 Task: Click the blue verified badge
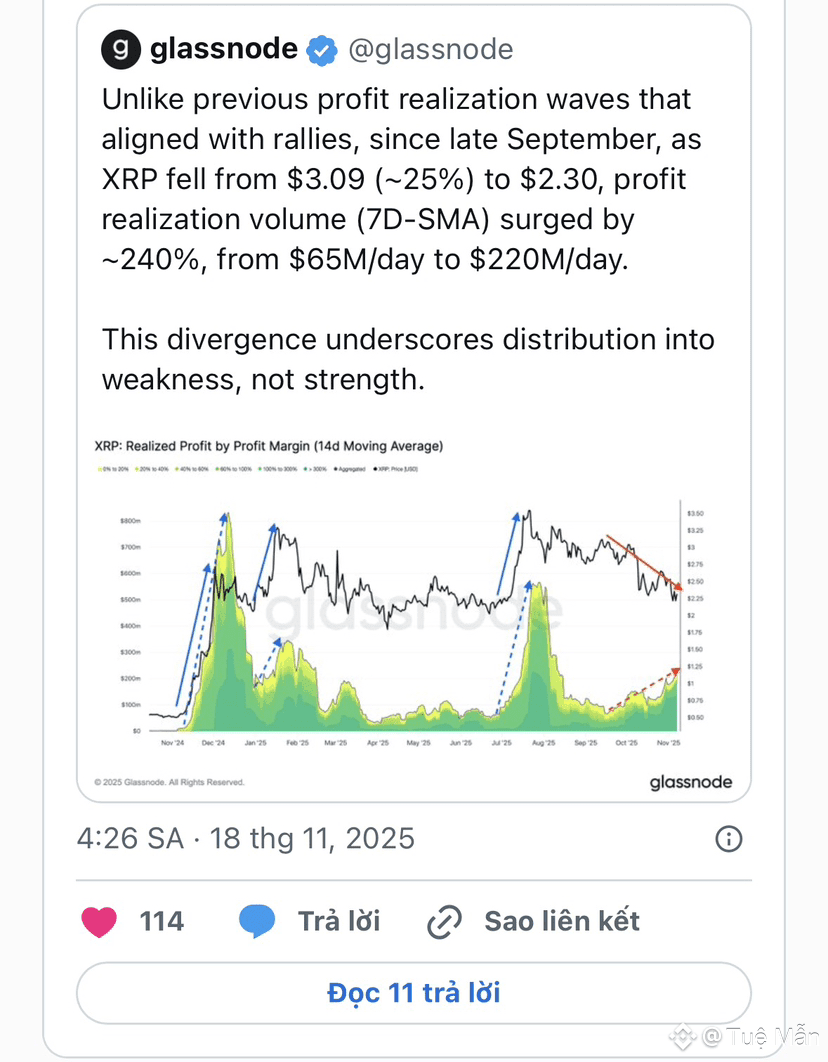point(322,50)
